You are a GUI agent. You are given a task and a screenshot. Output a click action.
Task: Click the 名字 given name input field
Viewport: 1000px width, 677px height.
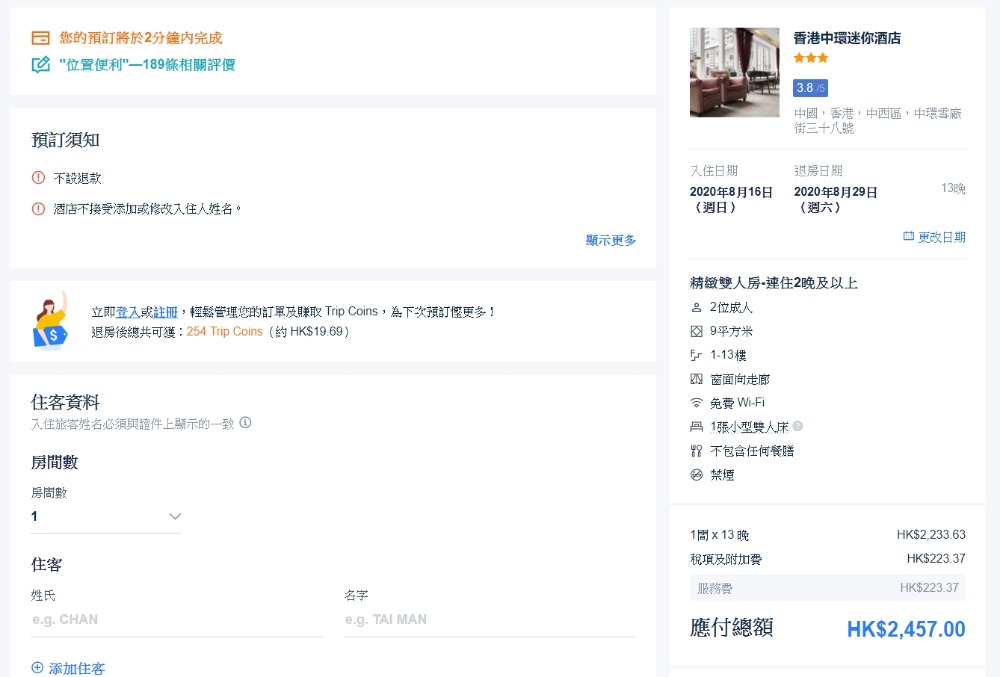(x=489, y=620)
